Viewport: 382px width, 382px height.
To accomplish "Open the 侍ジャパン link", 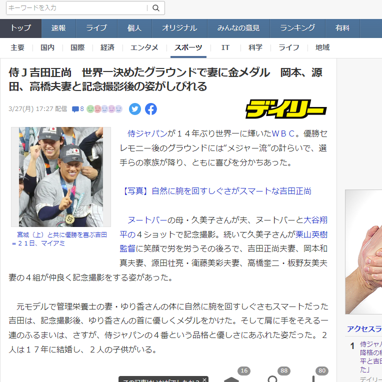I will tap(147, 134).
